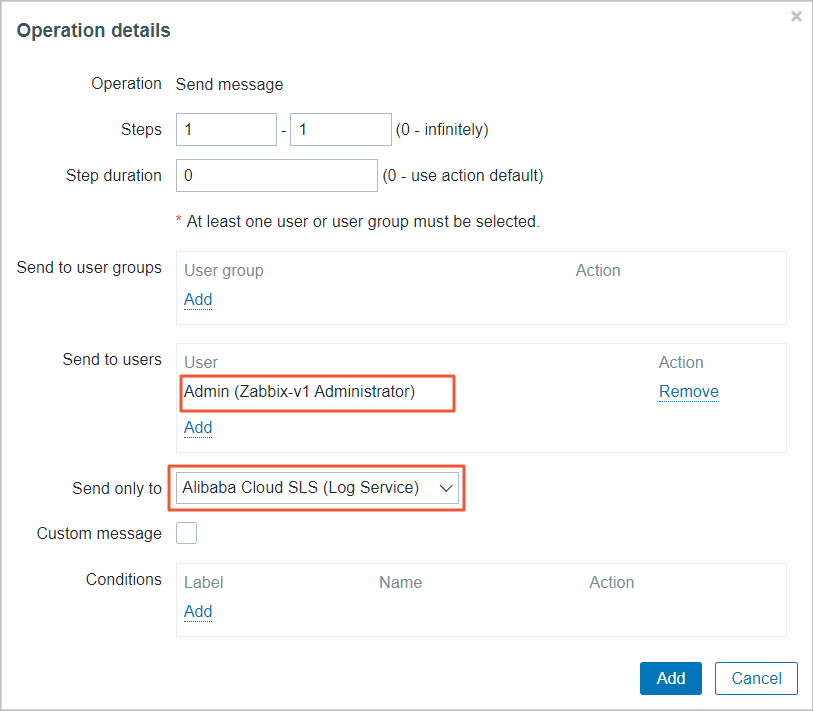Click the Custom message label
The width and height of the screenshot is (813, 711).
tap(99, 534)
